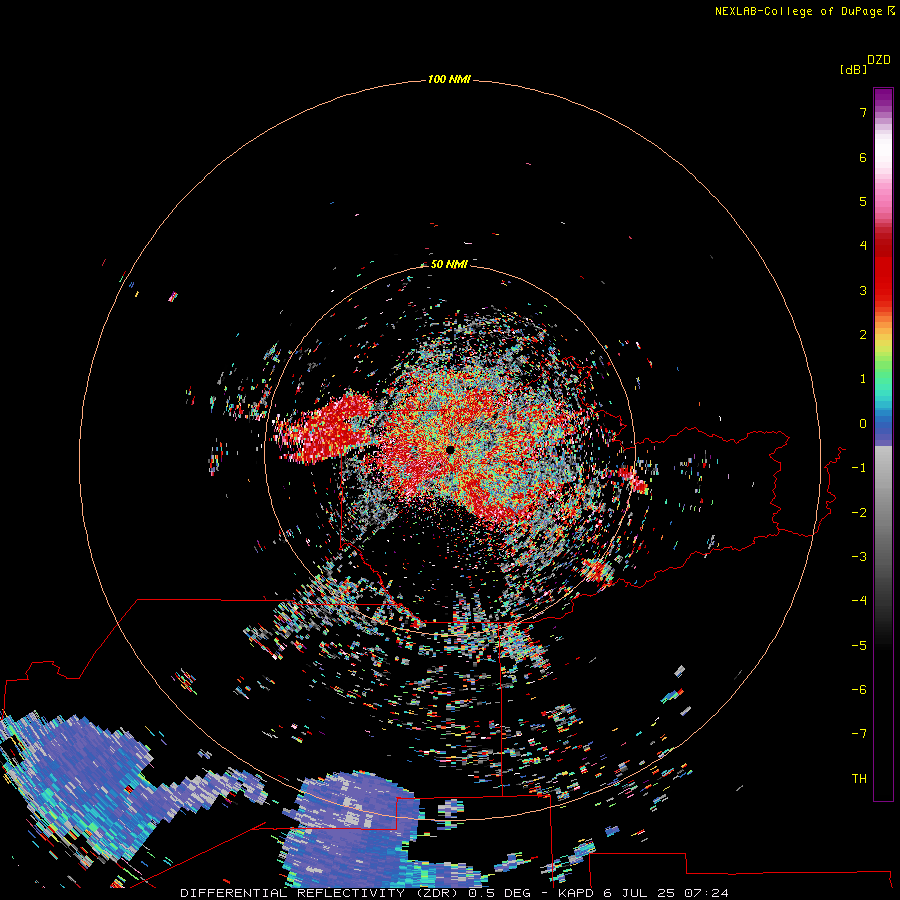Screen dimensions: 900x900
Task: Click the -5 value on the color scale
Action: (x=859, y=646)
